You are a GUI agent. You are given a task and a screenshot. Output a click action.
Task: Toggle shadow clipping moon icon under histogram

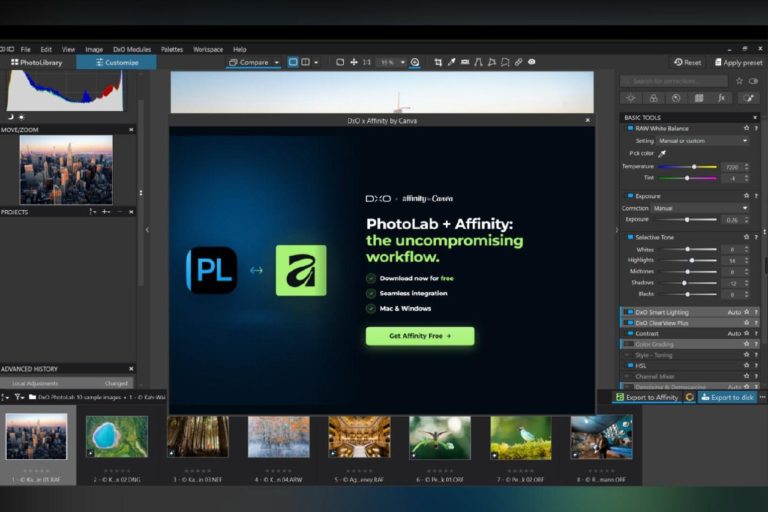[11, 117]
